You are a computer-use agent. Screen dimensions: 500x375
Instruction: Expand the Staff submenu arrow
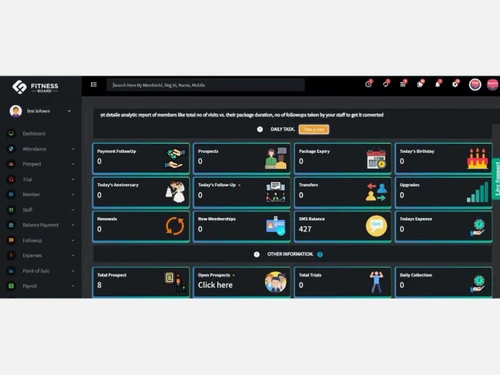[x=73, y=210]
